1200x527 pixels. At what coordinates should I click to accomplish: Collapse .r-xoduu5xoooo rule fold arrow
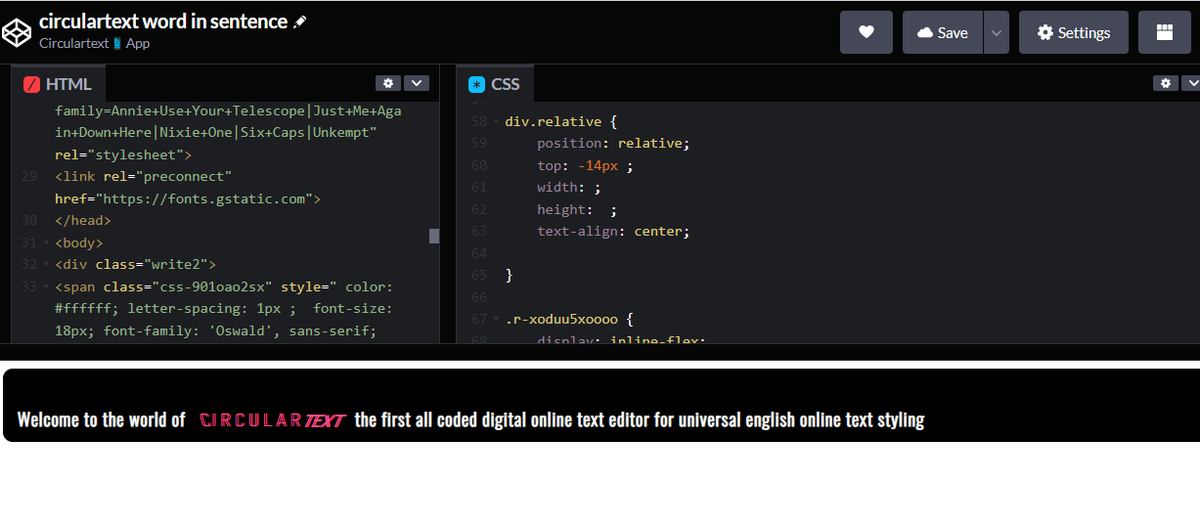tap(495, 320)
